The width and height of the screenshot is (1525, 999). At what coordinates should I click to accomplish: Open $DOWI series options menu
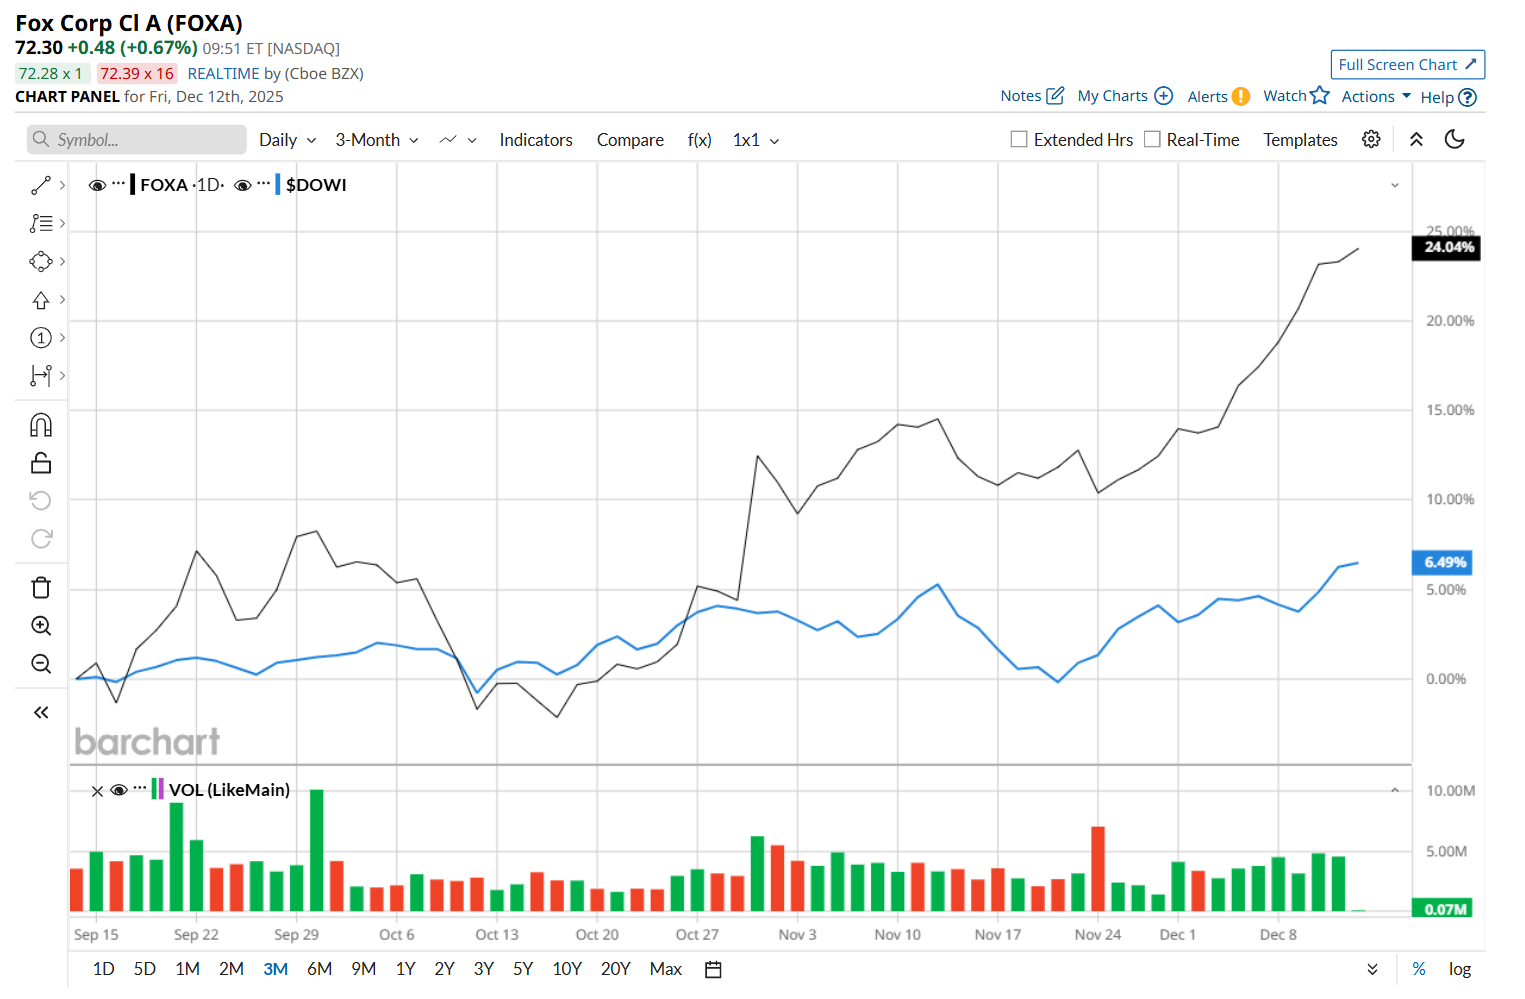point(264,184)
